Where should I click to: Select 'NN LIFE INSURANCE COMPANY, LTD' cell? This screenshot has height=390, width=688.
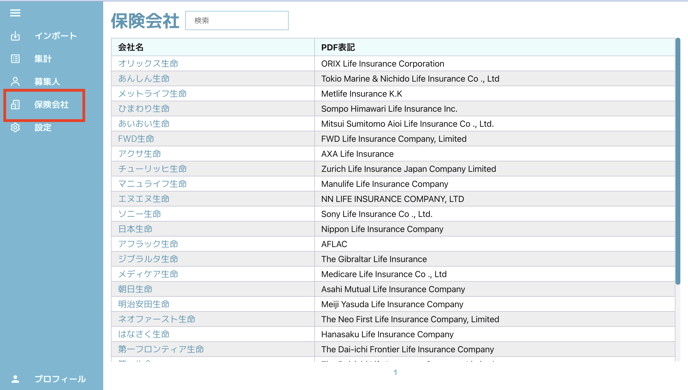point(494,199)
